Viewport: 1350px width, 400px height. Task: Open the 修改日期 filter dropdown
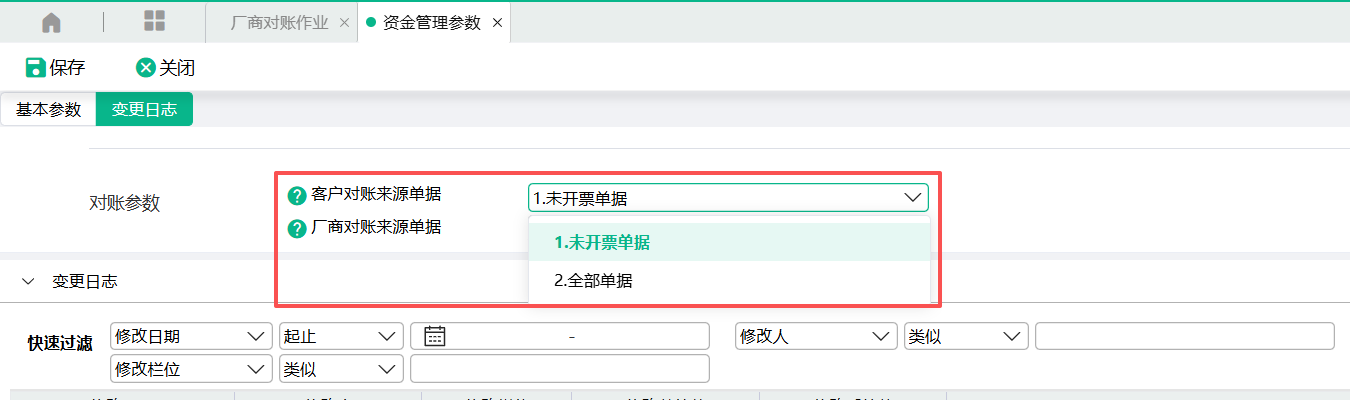coord(191,336)
